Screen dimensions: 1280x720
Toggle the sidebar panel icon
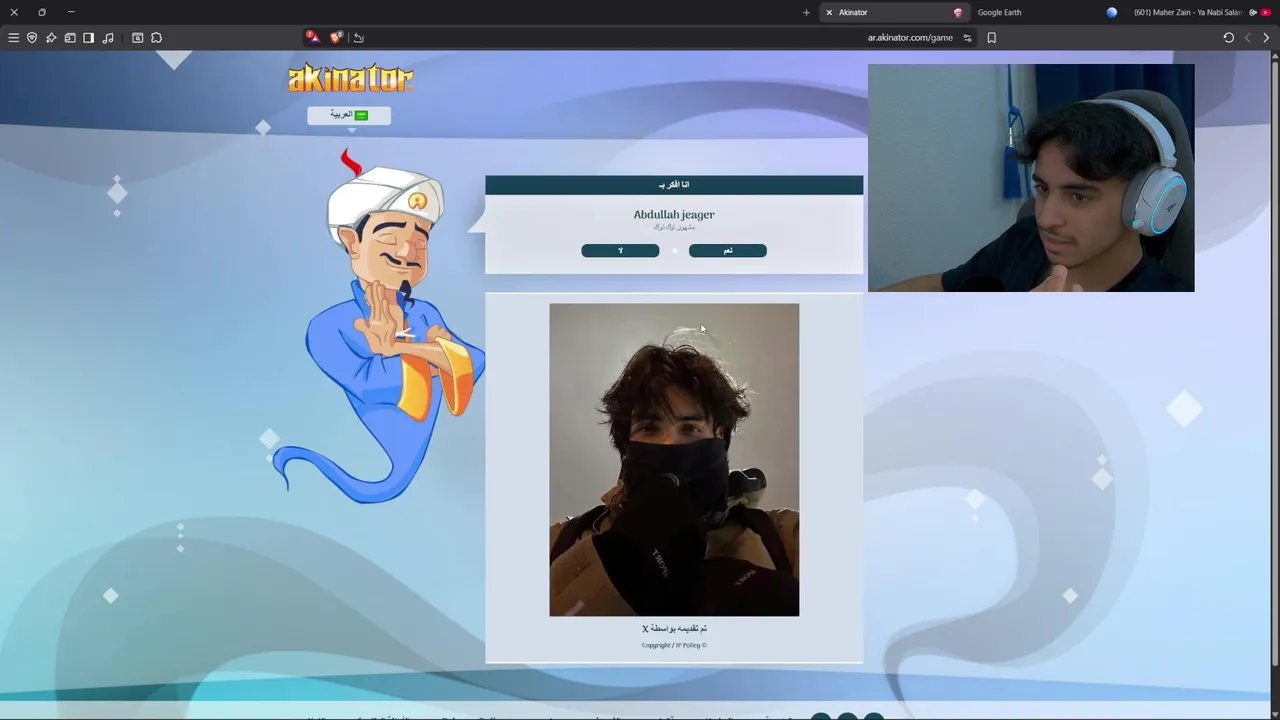[88, 38]
